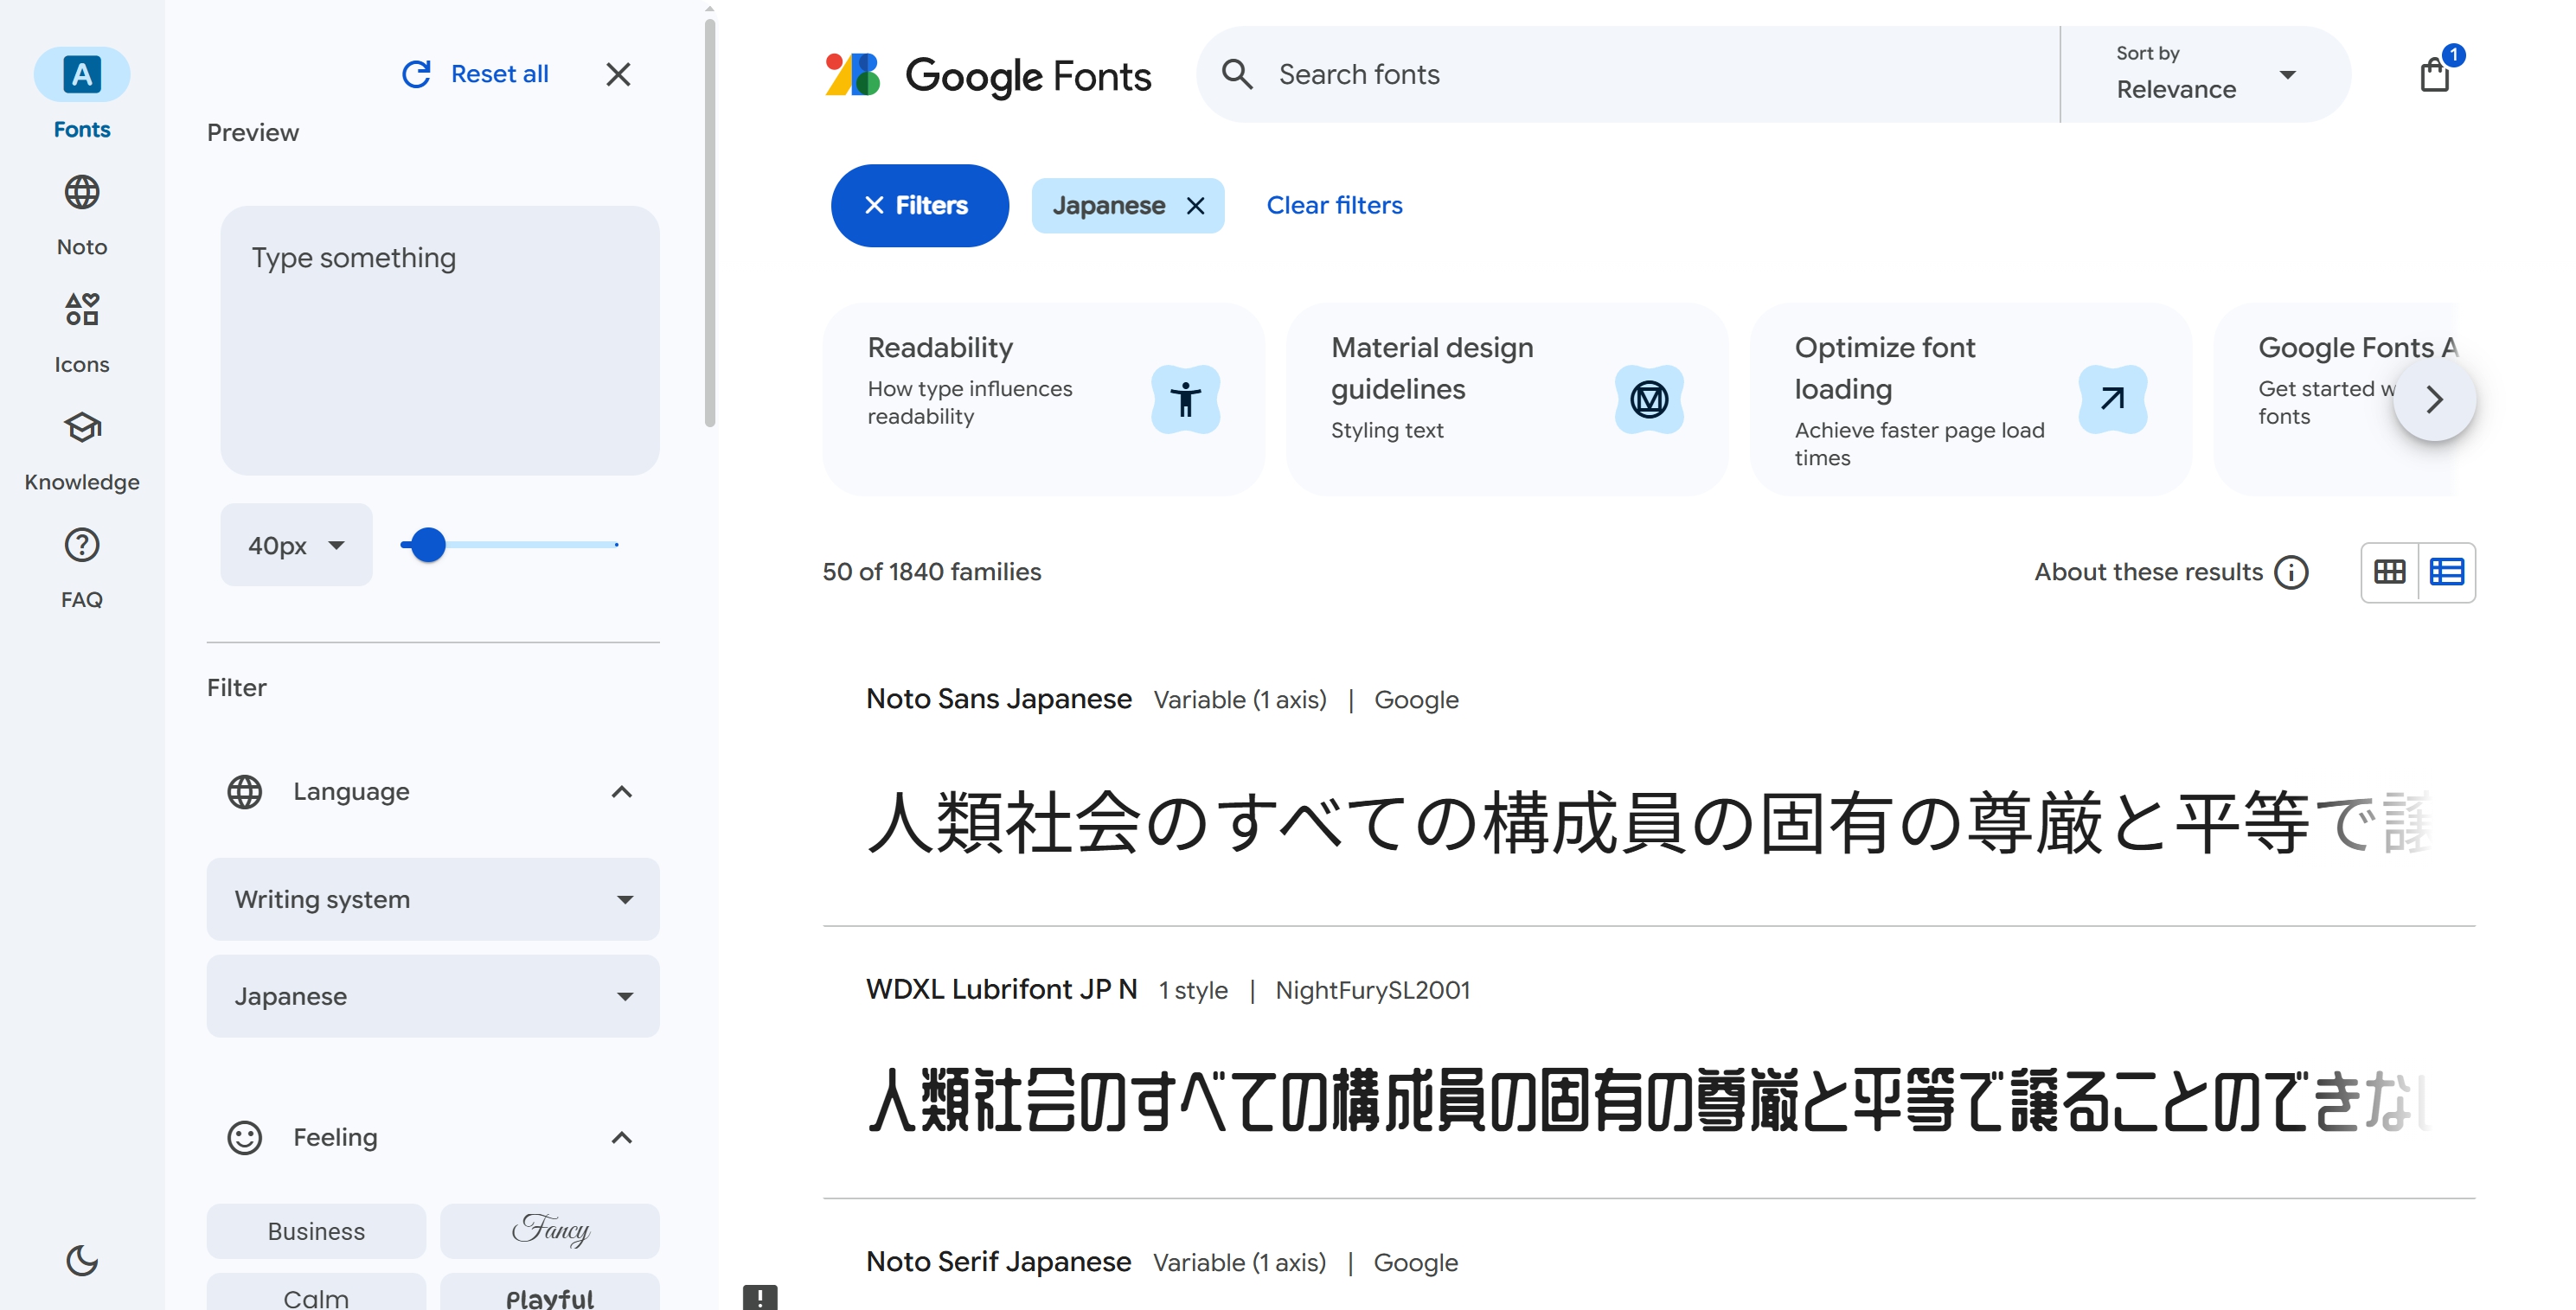The width and height of the screenshot is (2576, 1310).
Task: Click the Type something preview box
Action: 440,340
